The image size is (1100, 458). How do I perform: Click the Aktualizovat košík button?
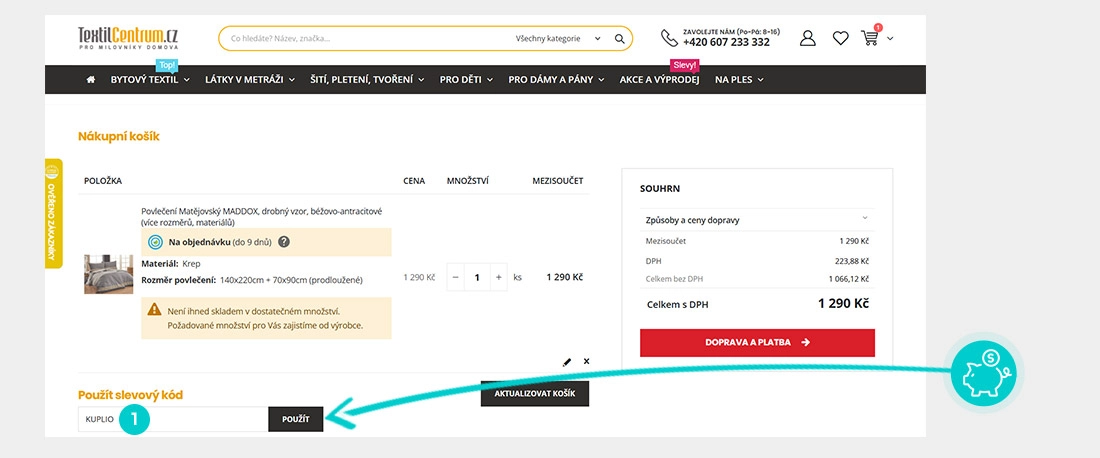click(x=535, y=393)
